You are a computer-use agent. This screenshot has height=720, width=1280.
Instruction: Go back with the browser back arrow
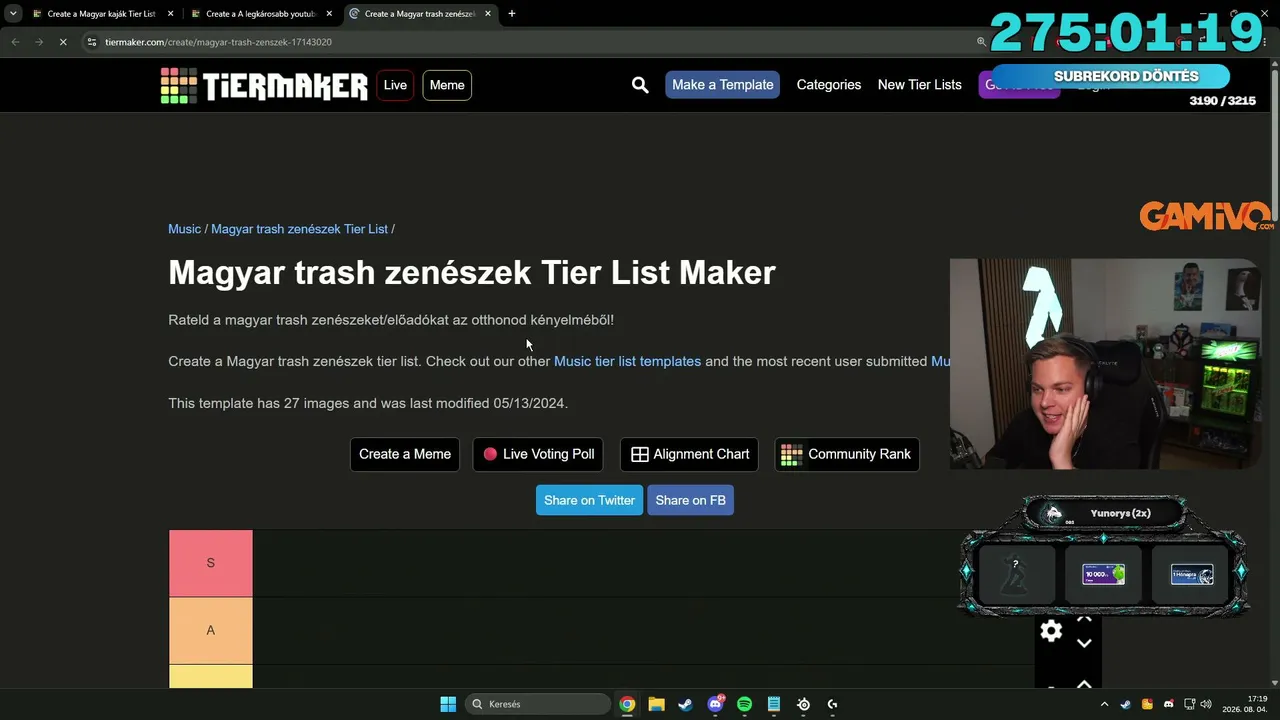pyautogui.click(x=15, y=42)
